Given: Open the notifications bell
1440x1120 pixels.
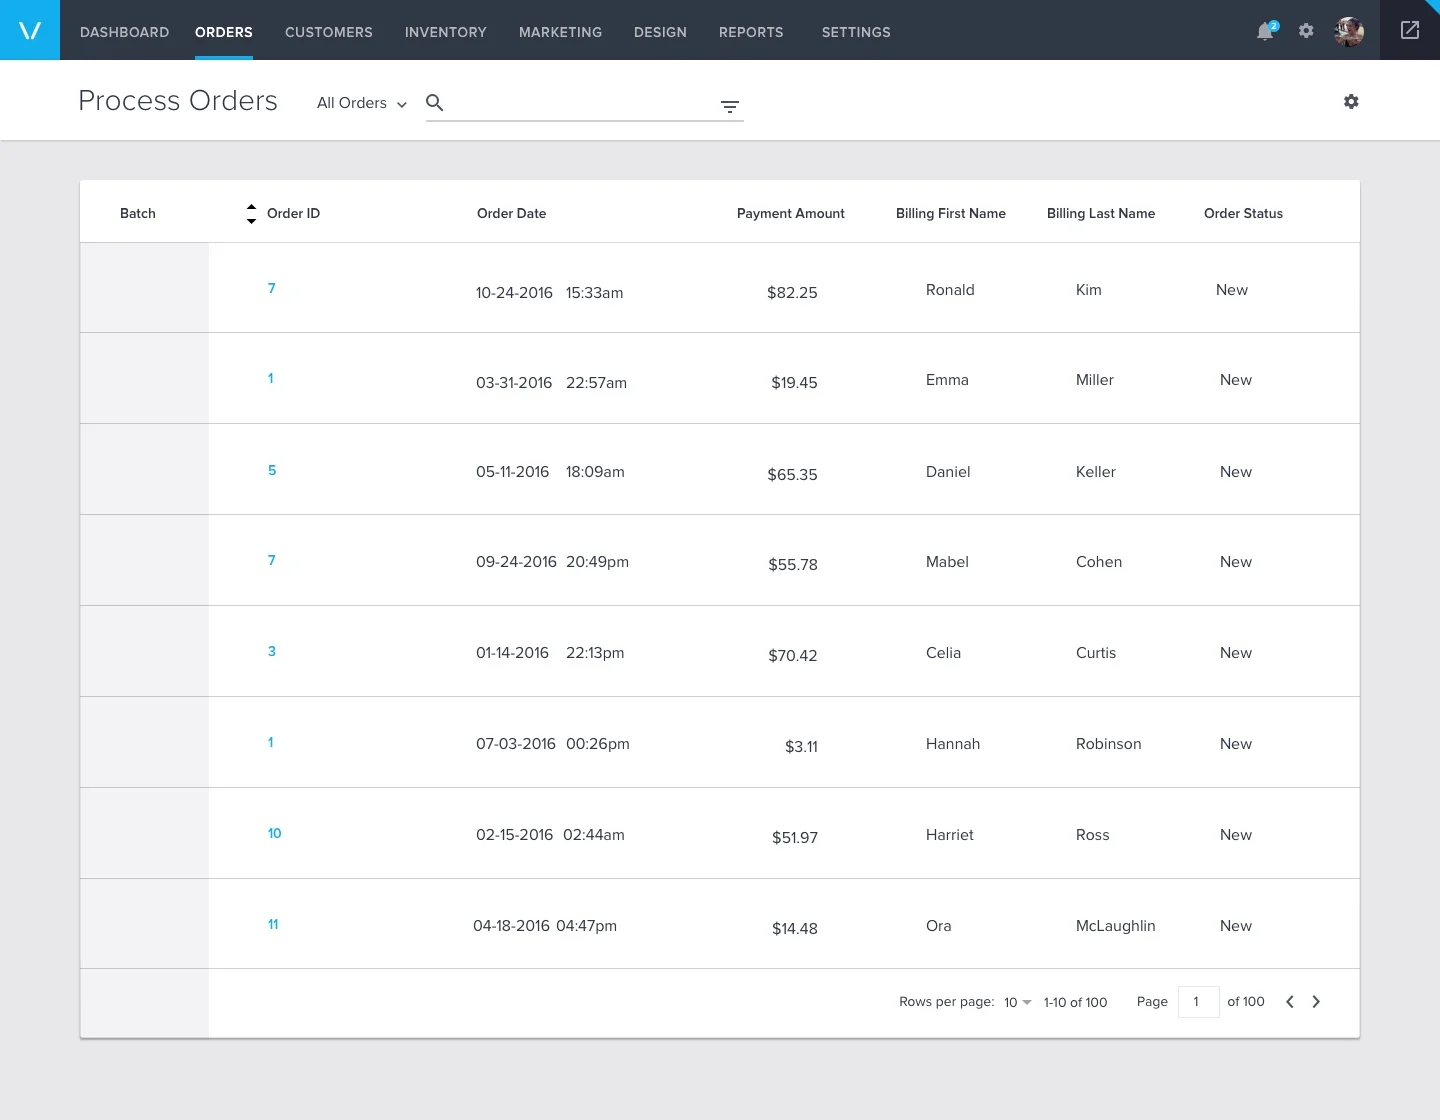Looking at the screenshot, I should pos(1266,31).
